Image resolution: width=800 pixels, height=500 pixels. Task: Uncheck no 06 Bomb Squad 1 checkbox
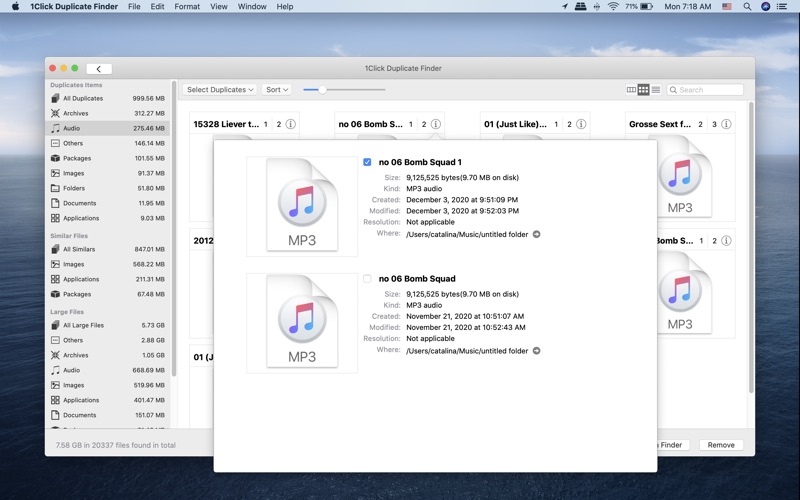[x=367, y=162]
